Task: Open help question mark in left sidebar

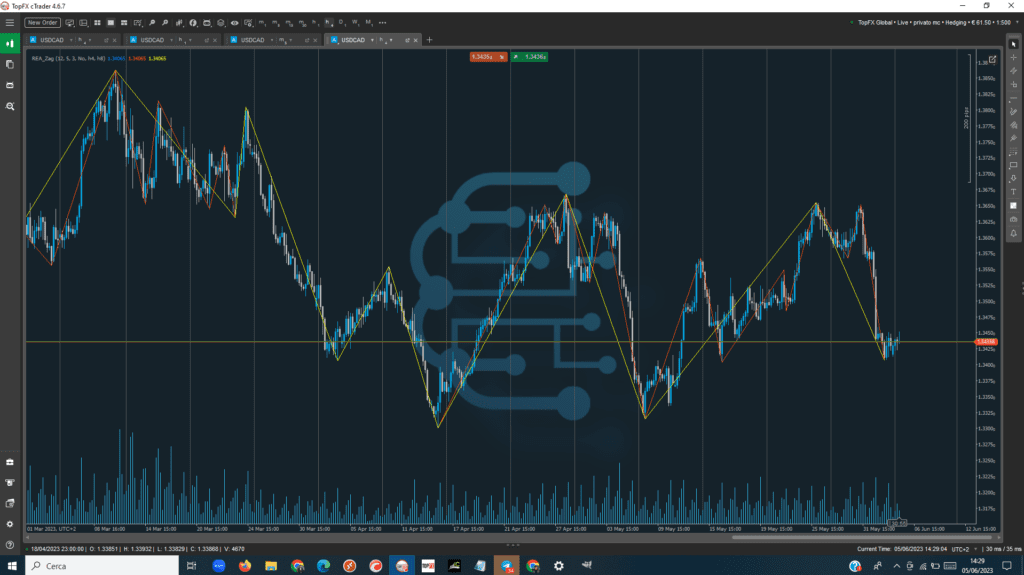Action: 10,544
